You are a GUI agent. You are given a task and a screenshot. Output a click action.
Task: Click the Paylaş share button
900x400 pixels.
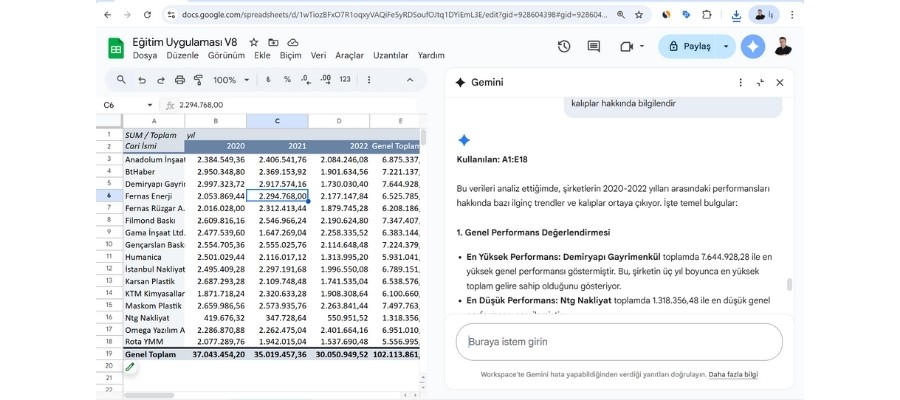(688, 46)
